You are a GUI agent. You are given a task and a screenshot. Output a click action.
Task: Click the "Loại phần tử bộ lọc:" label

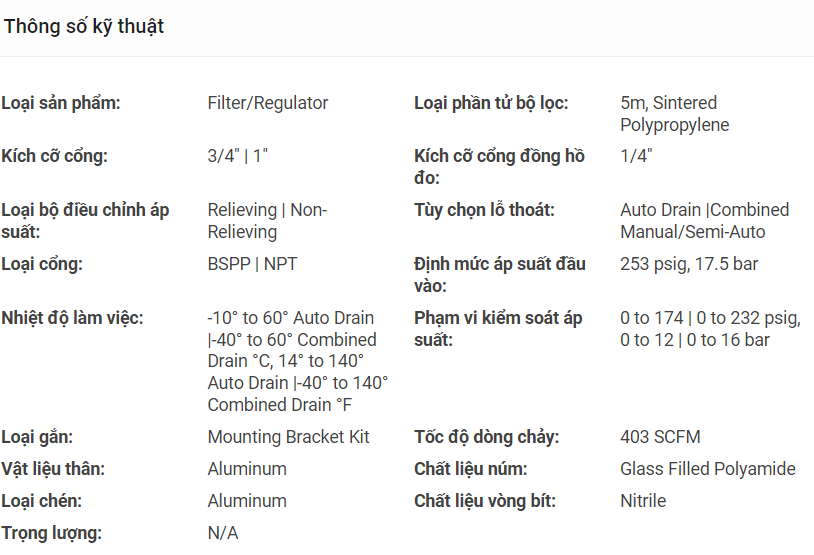tap(491, 103)
